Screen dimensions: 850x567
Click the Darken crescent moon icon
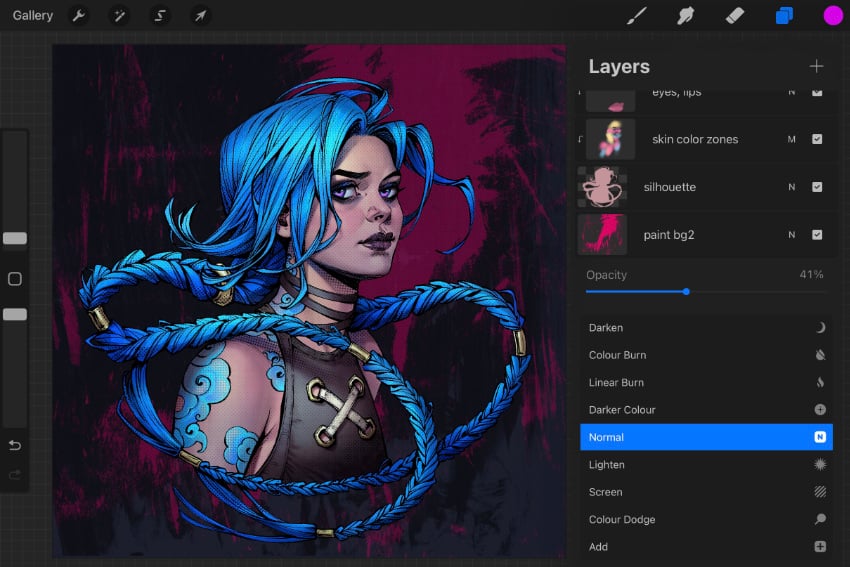coord(820,327)
